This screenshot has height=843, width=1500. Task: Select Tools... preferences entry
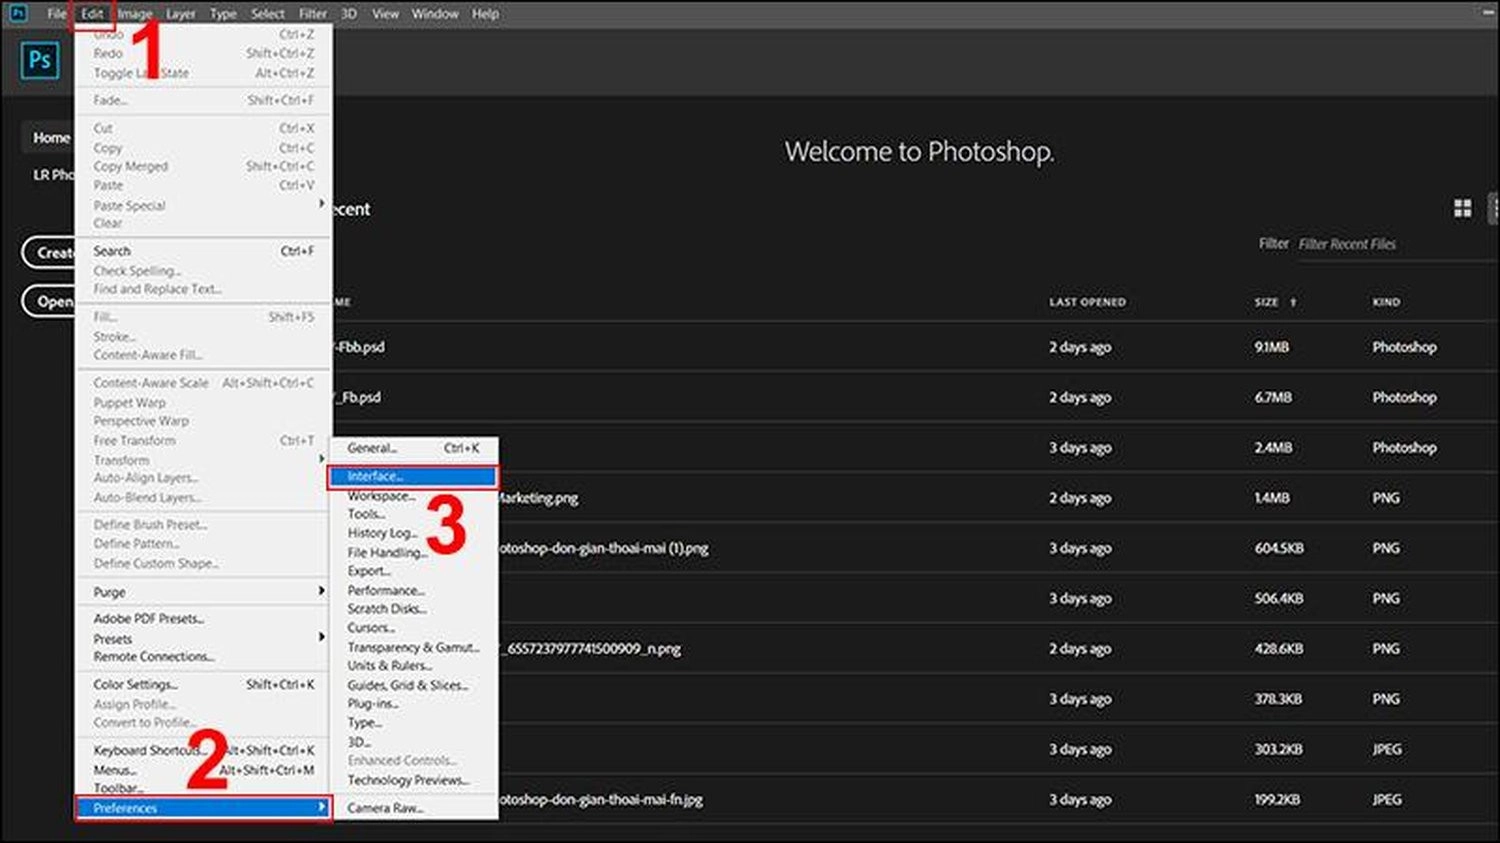[414, 514]
